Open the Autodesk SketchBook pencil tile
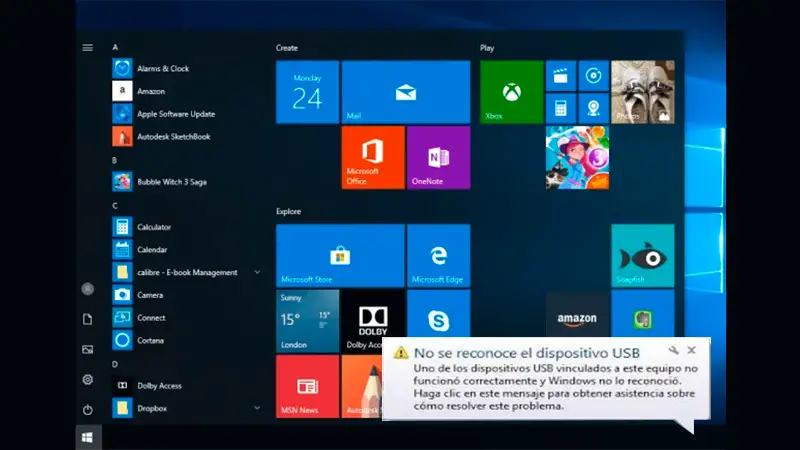 tap(362, 386)
